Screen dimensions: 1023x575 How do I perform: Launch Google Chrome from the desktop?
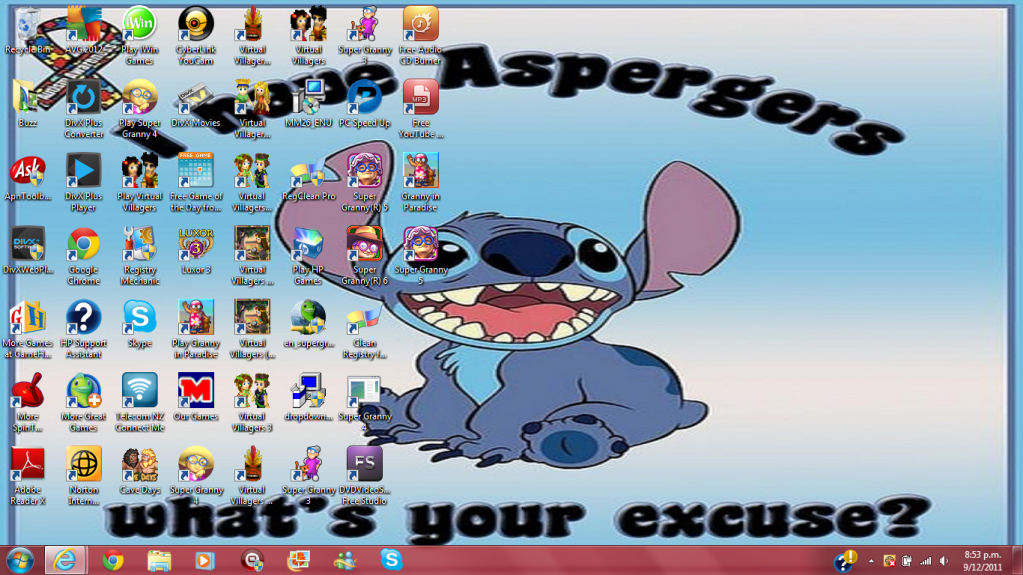[x=84, y=256]
